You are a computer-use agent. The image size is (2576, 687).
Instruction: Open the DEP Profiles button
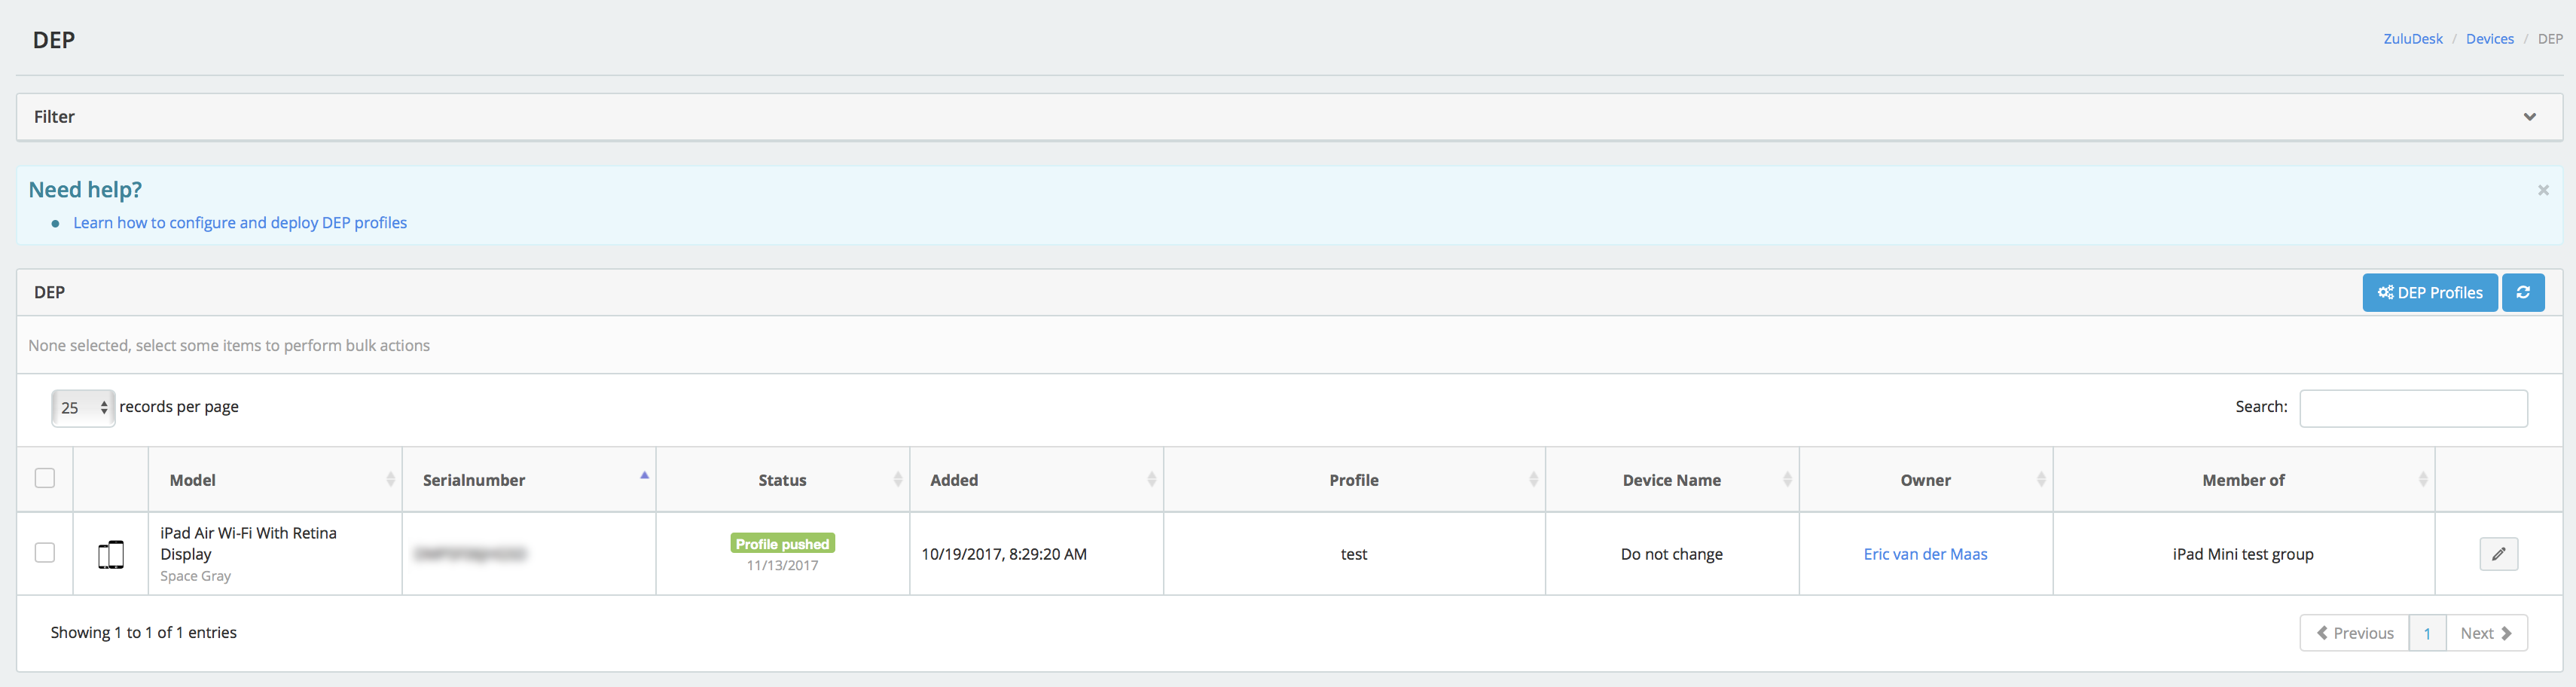[2429, 292]
